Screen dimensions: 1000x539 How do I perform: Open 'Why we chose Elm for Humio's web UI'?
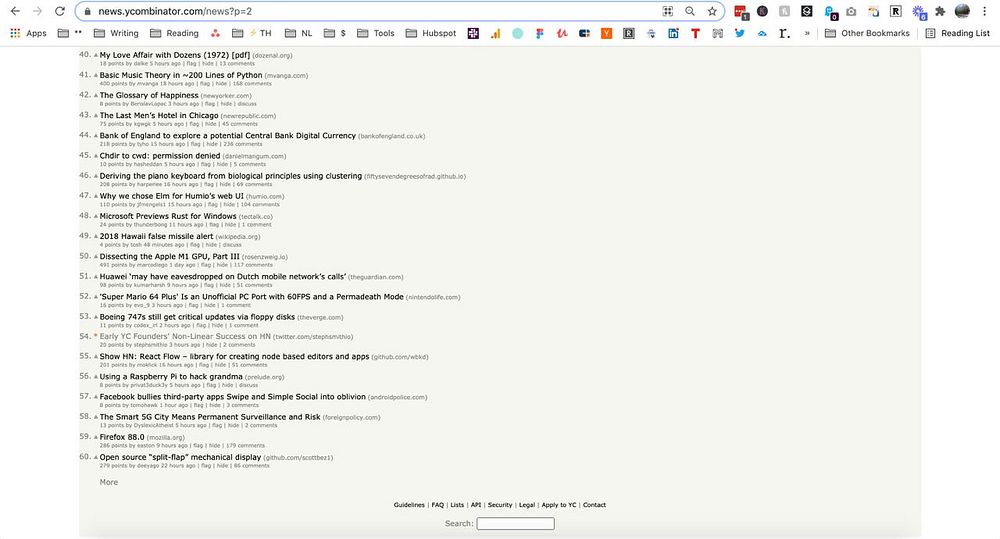coord(172,196)
